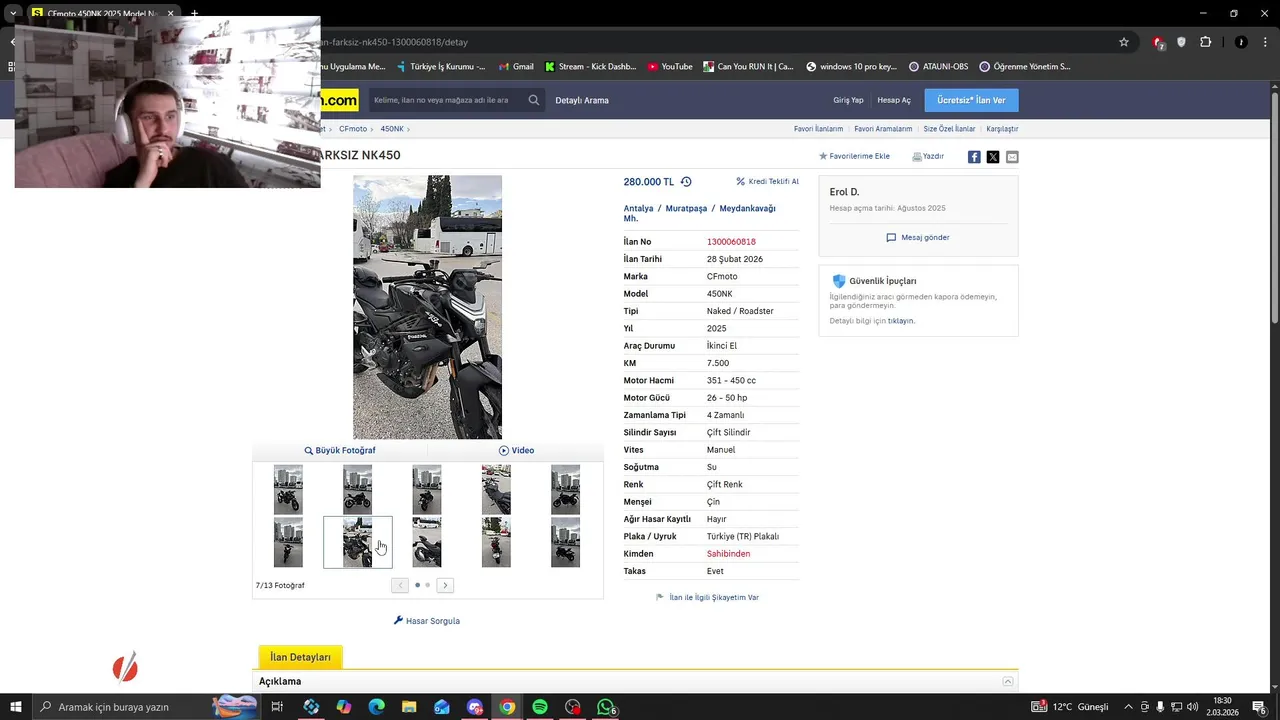Open the Can You RUN It bookmark
1280x720 pixels.
pos(748,67)
